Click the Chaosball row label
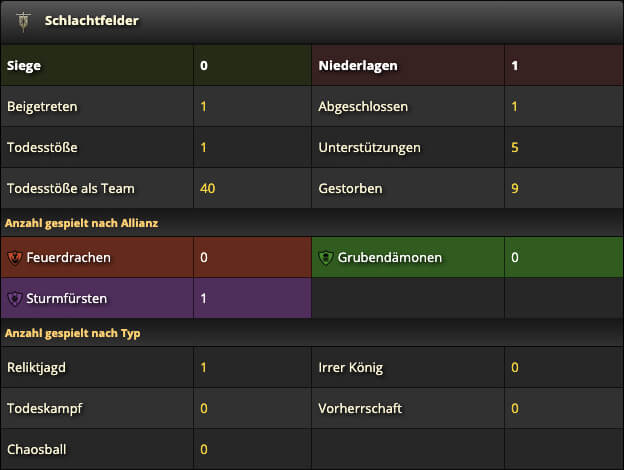This screenshot has height=470, width=624. [37, 450]
